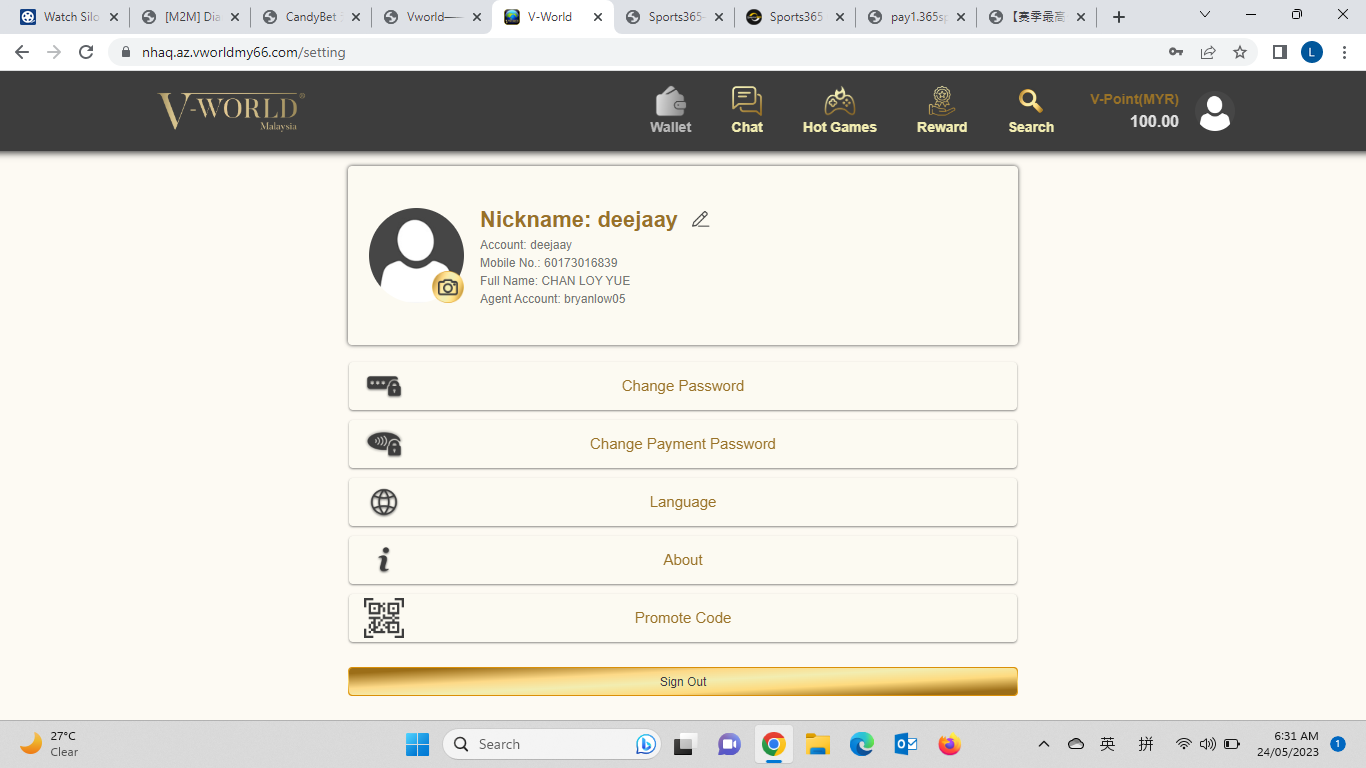Image resolution: width=1366 pixels, height=768 pixels.
Task: Open the Language settings
Action: coord(683,502)
